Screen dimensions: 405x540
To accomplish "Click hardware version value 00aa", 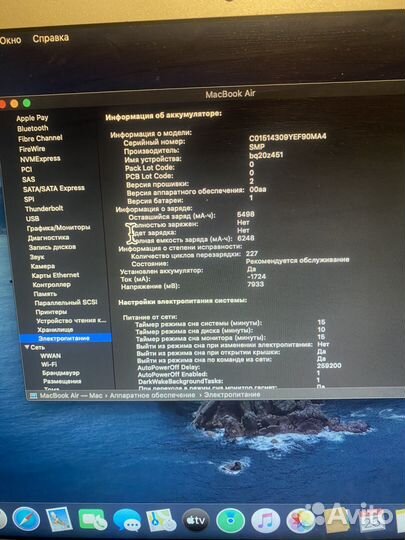I will point(258,189).
